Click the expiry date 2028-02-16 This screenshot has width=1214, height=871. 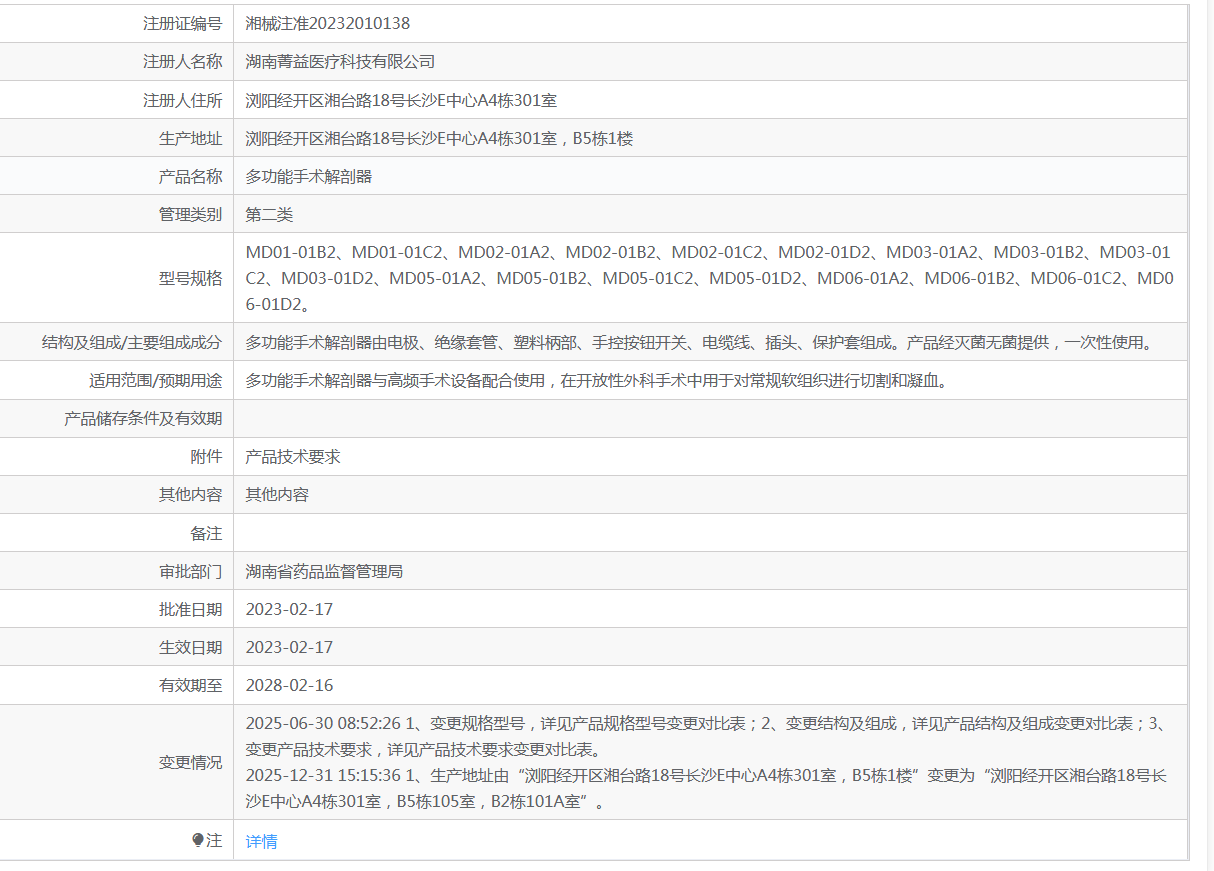289,686
